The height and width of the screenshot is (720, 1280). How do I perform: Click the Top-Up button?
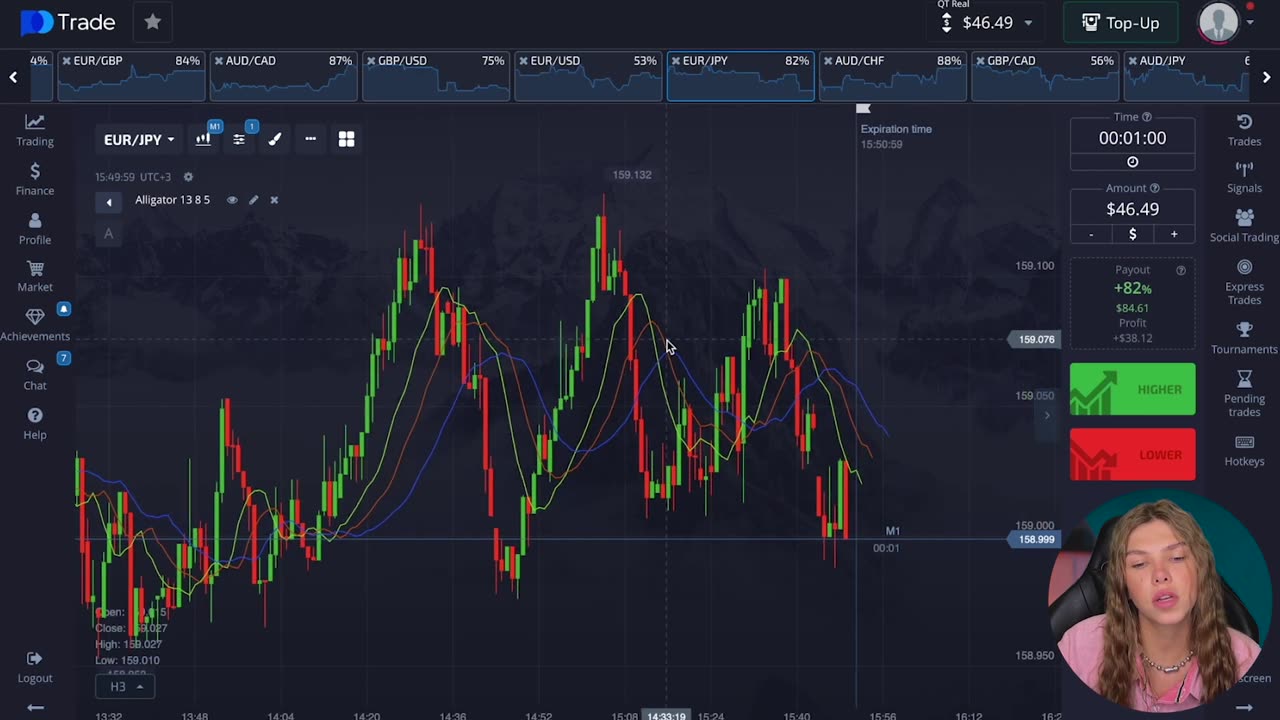click(x=1120, y=22)
